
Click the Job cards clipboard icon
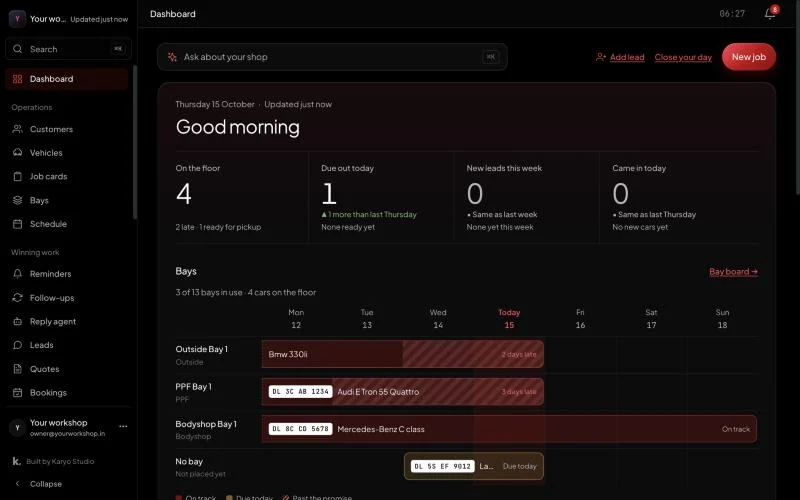(17, 177)
